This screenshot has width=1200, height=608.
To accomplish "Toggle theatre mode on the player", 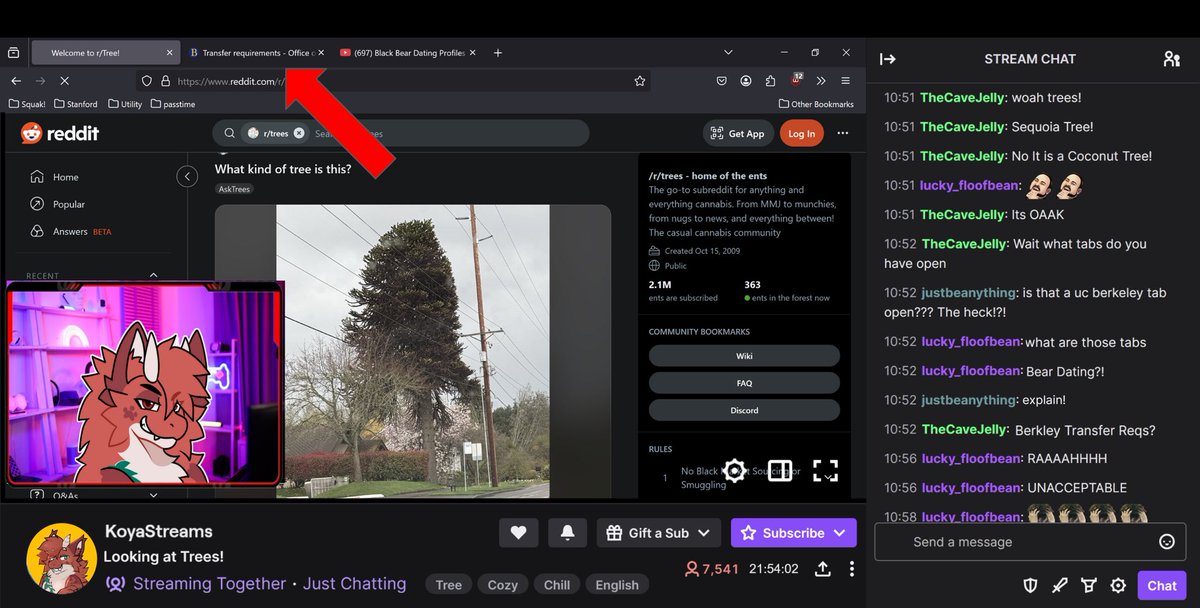I will pos(780,471).
